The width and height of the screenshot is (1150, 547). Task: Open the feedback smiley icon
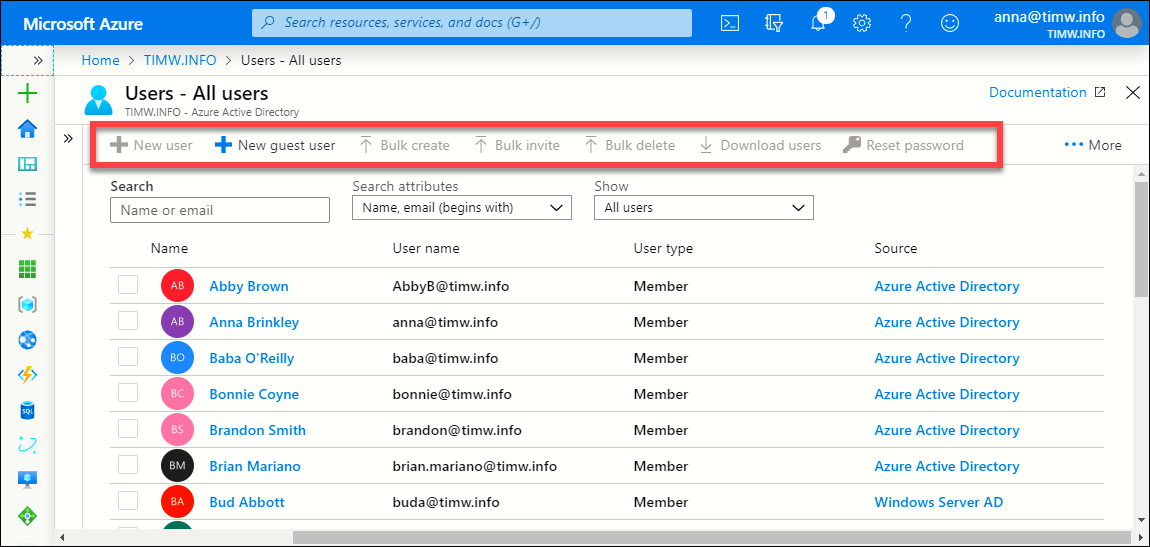point(950,23)
